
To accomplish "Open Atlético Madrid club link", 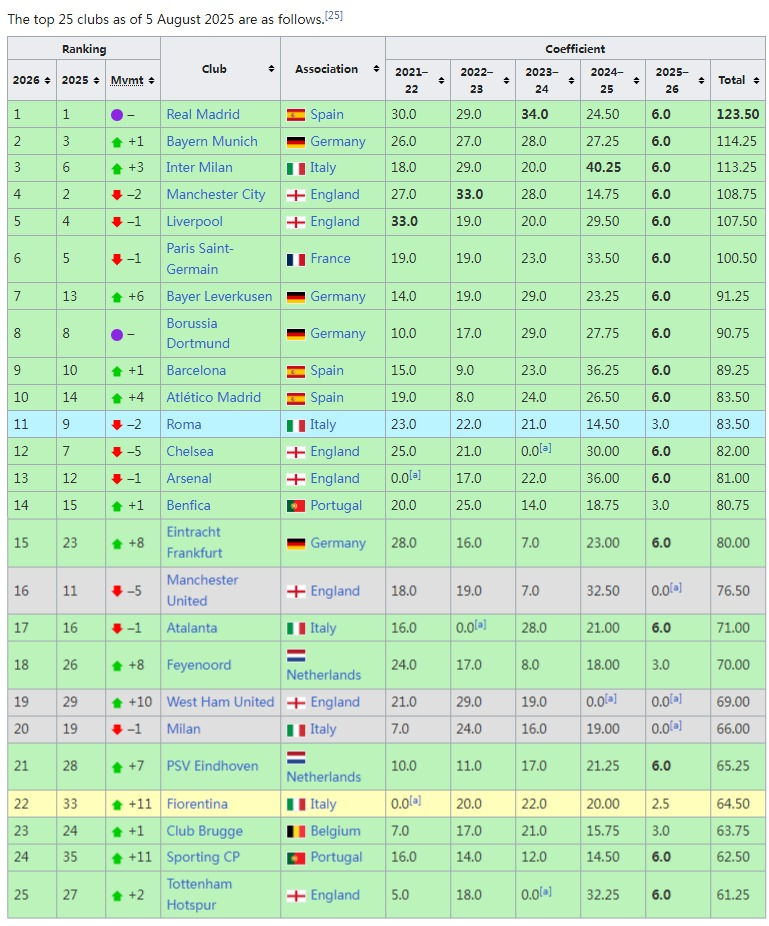I will point(213,397).
